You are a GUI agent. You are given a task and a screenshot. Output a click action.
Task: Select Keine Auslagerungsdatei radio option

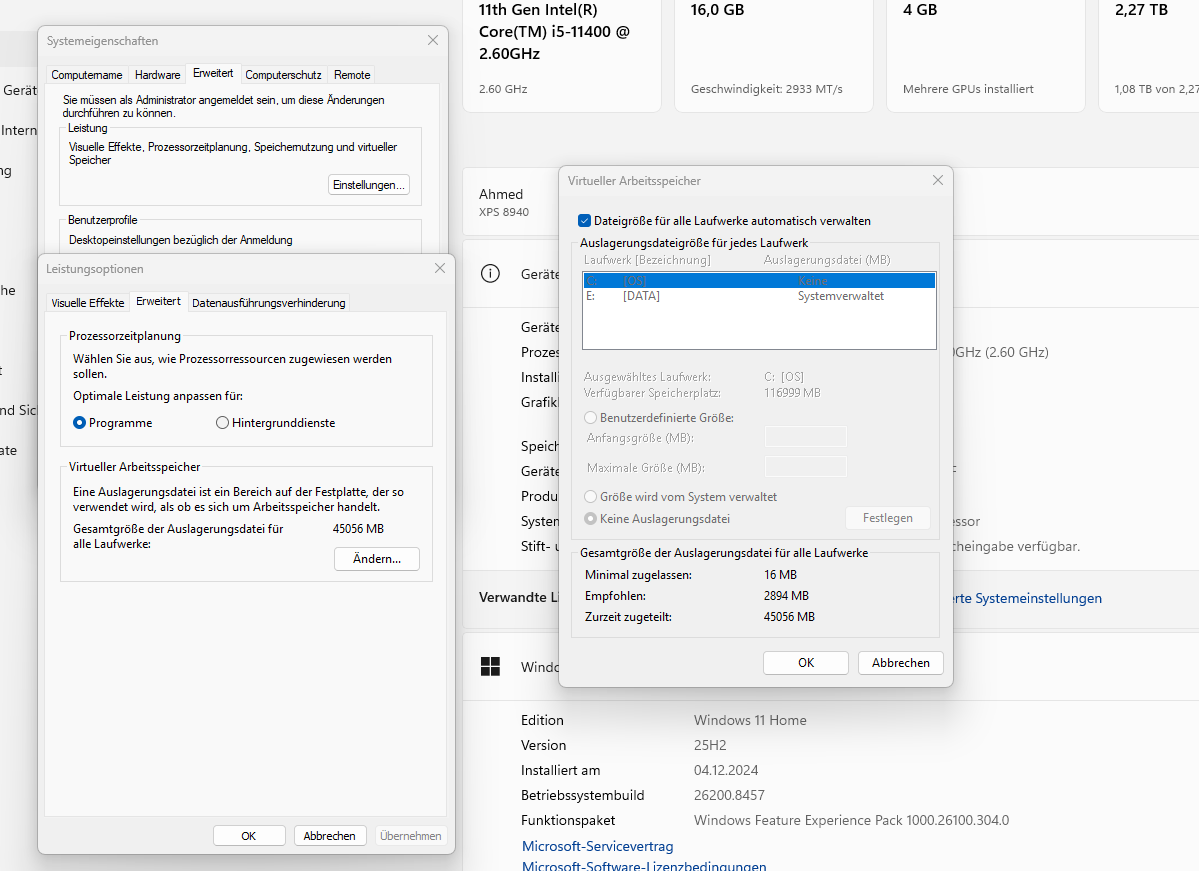(590, 518)
